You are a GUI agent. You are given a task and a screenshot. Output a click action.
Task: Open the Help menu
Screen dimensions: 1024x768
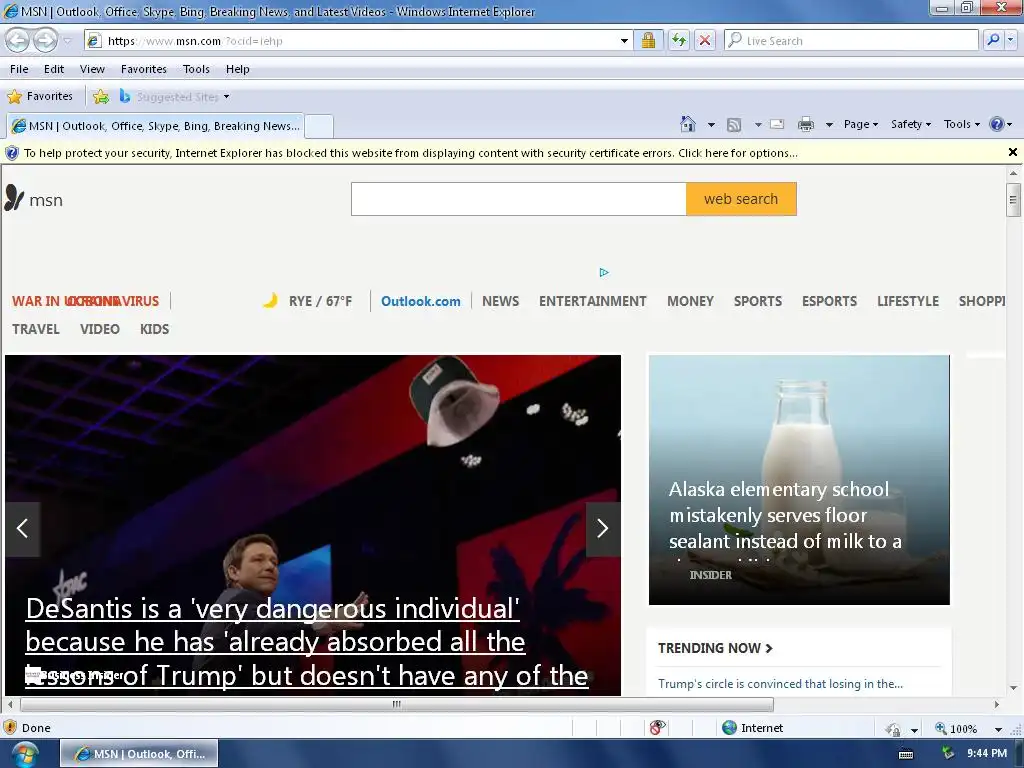pos(238,69)
